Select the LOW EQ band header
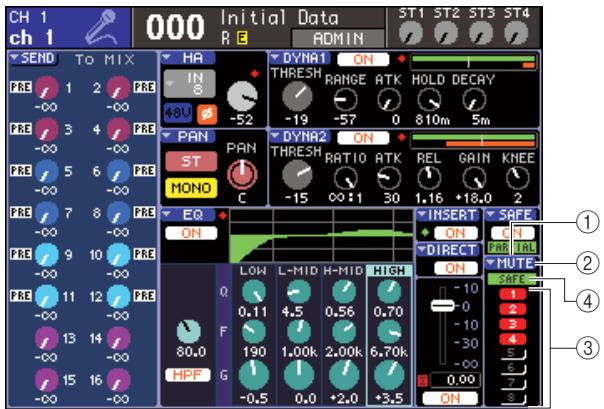 pyautogui.click(x=253, y=271)
